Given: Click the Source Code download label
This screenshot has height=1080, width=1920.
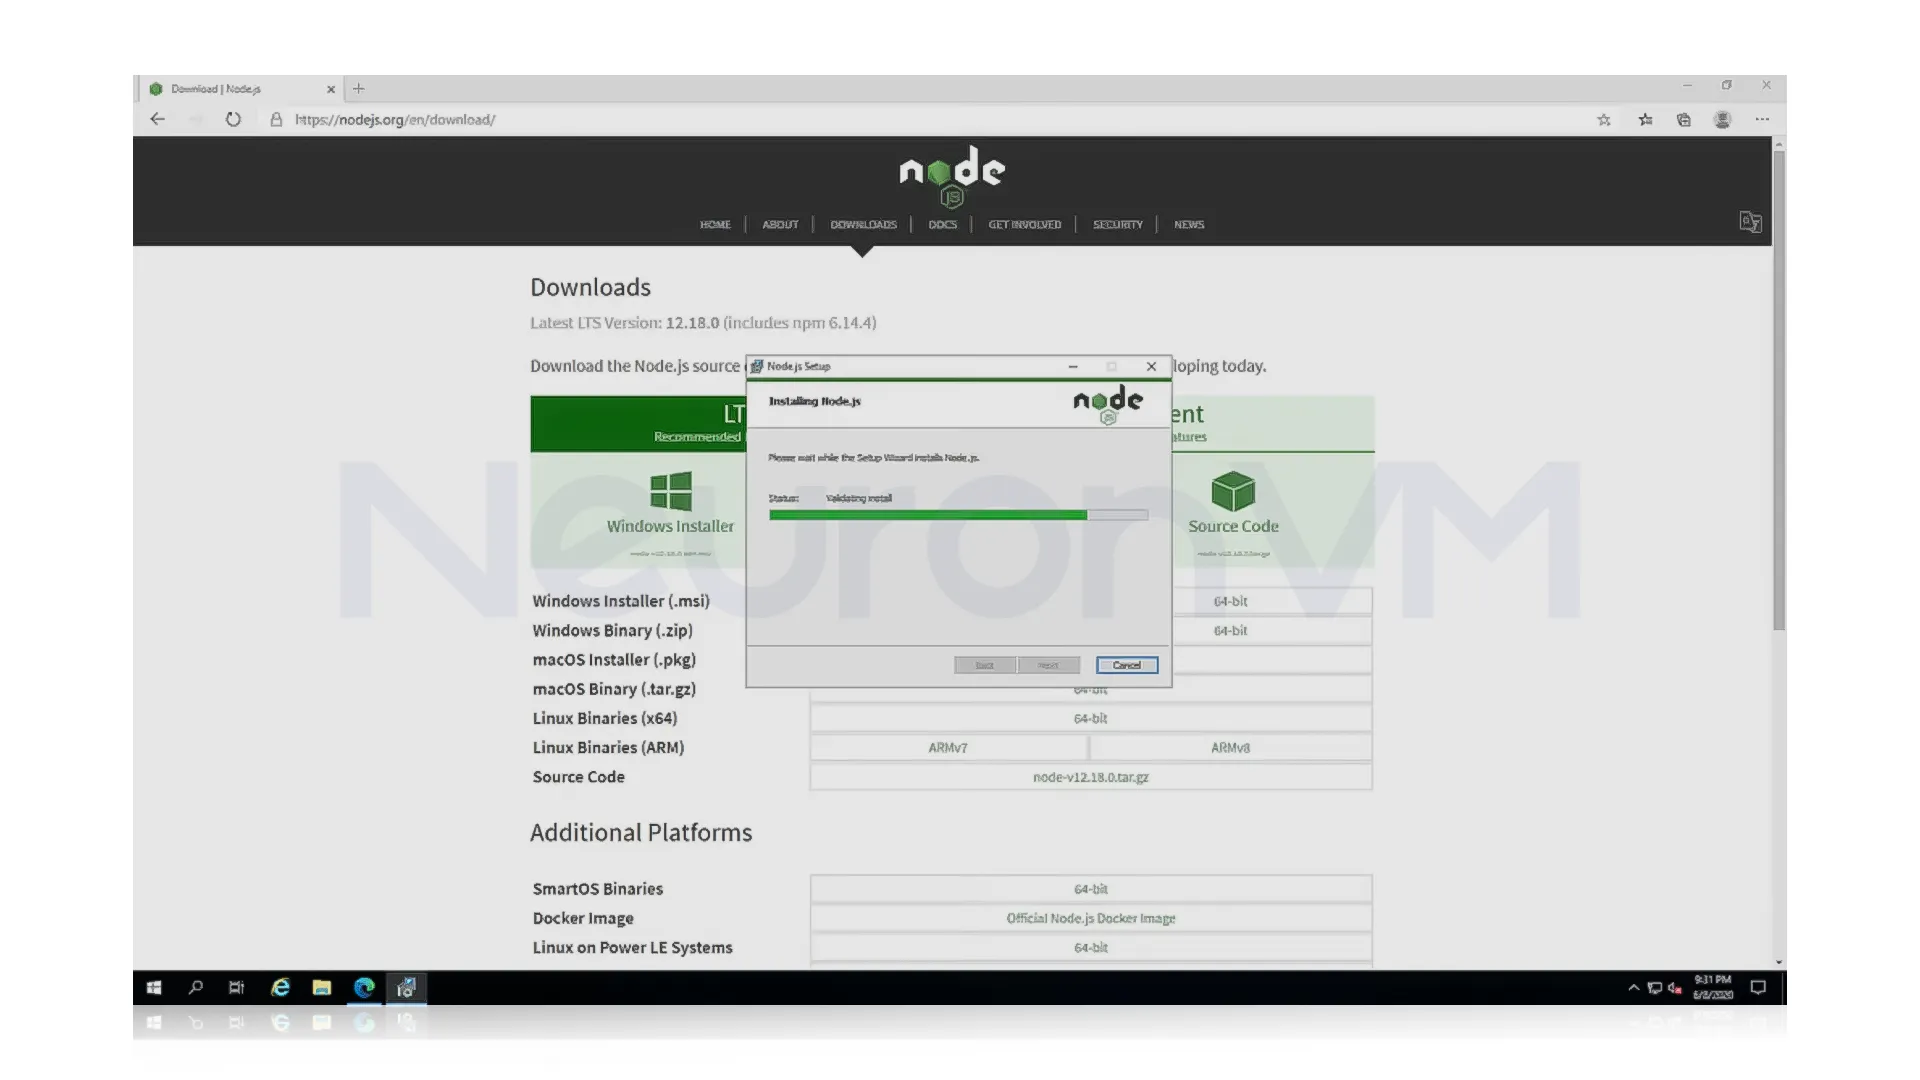Looking at the screenshot, I should (x=1233, y=526).
